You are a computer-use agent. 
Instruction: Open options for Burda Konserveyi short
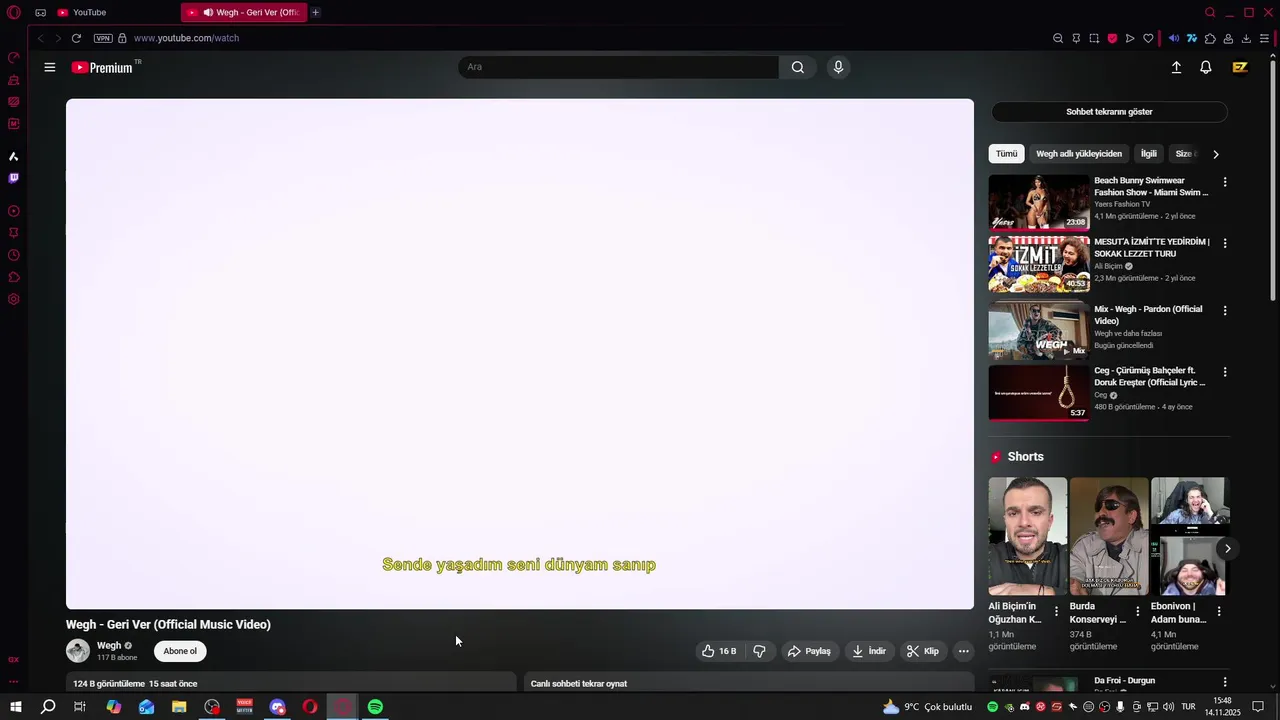coord(1137,611)
